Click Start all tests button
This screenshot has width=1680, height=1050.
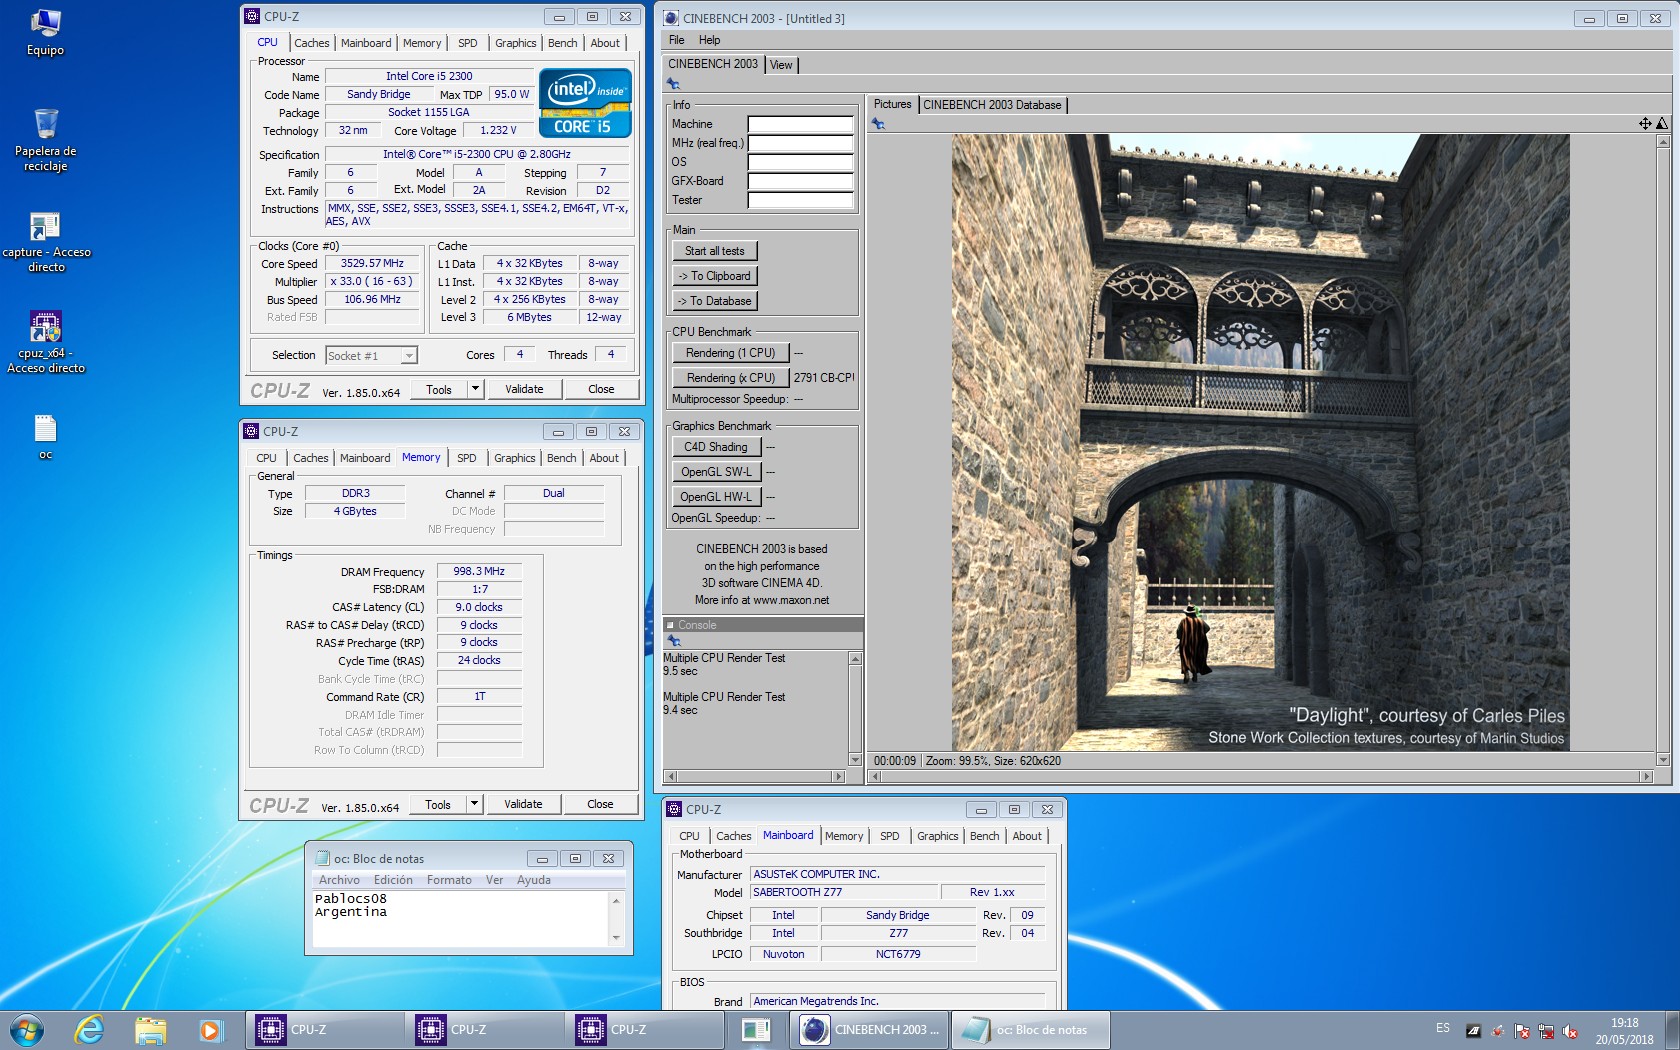(x=715, y=251)
